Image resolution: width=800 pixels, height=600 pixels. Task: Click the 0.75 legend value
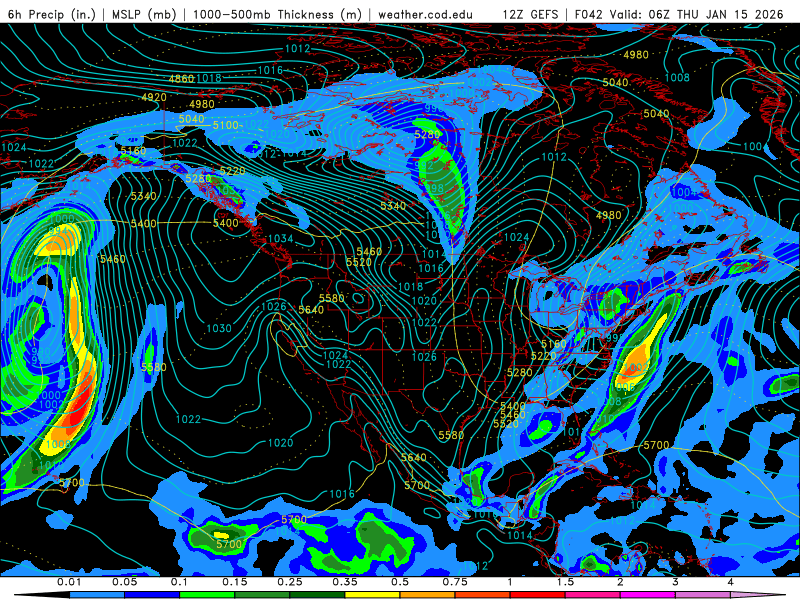coord(455,582)
